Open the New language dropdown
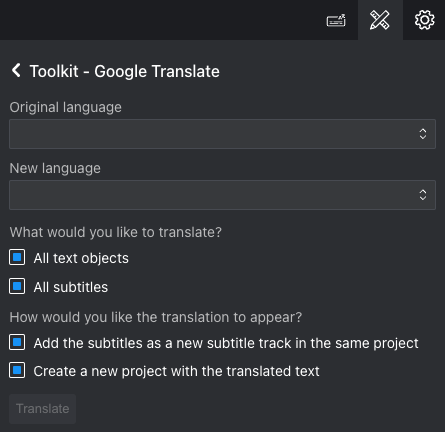 [222, 195]
